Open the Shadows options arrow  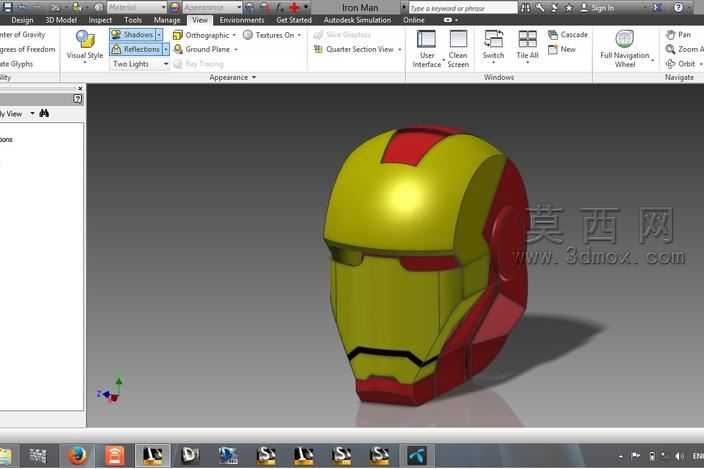coord(159,35)
